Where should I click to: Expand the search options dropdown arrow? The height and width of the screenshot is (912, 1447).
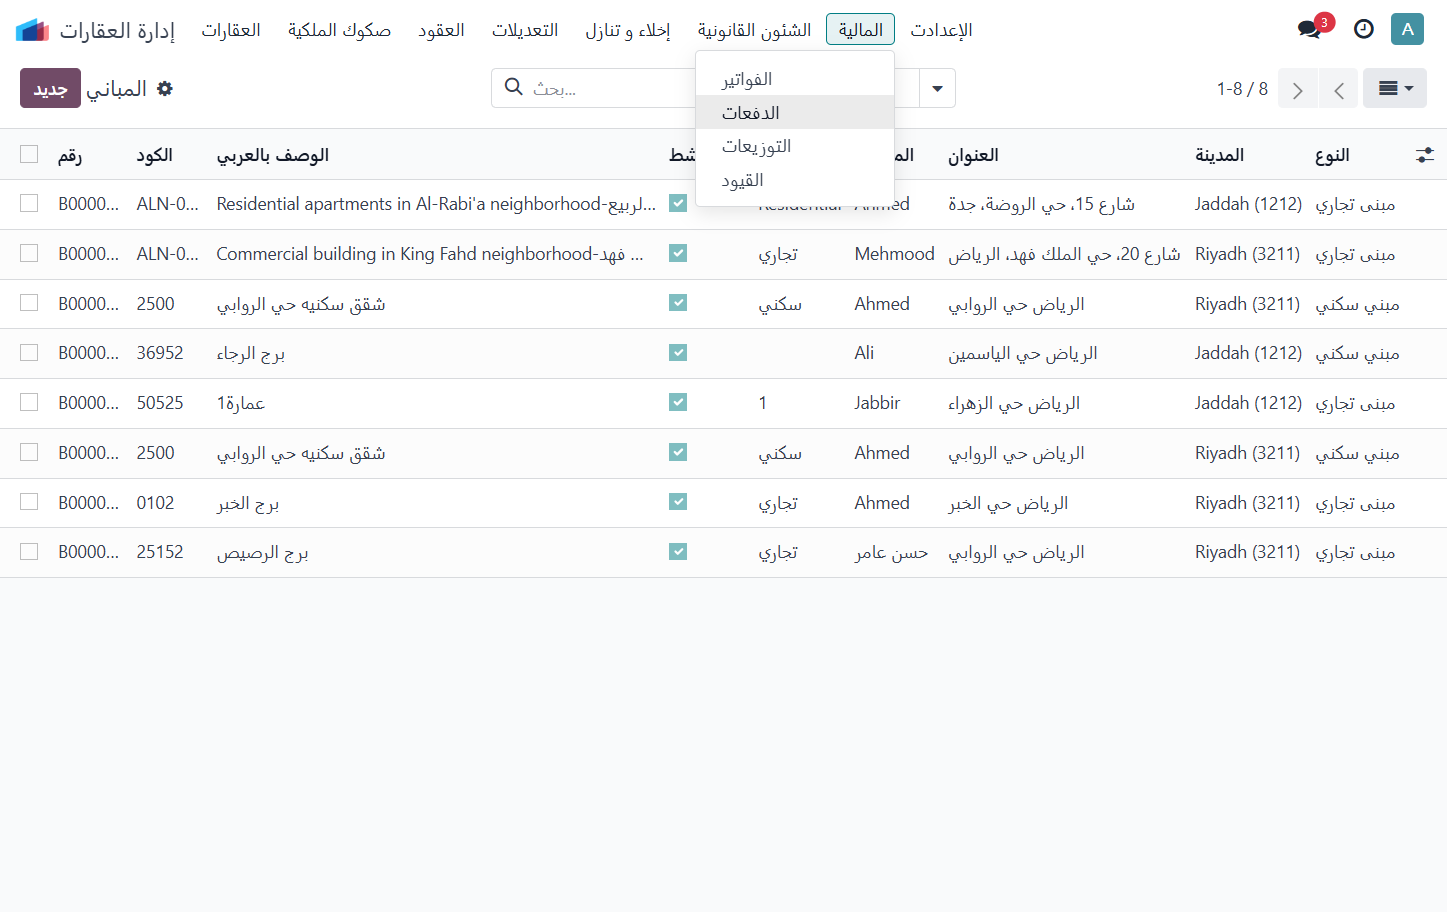click(x=937, y=88)
